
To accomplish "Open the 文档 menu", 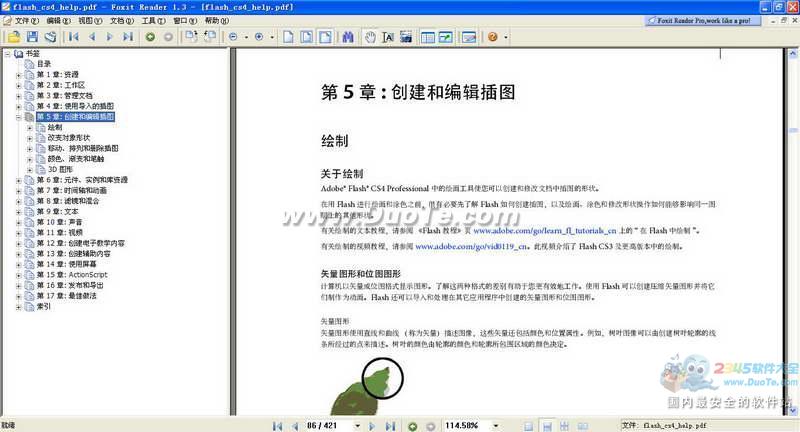I will (122, 21).
